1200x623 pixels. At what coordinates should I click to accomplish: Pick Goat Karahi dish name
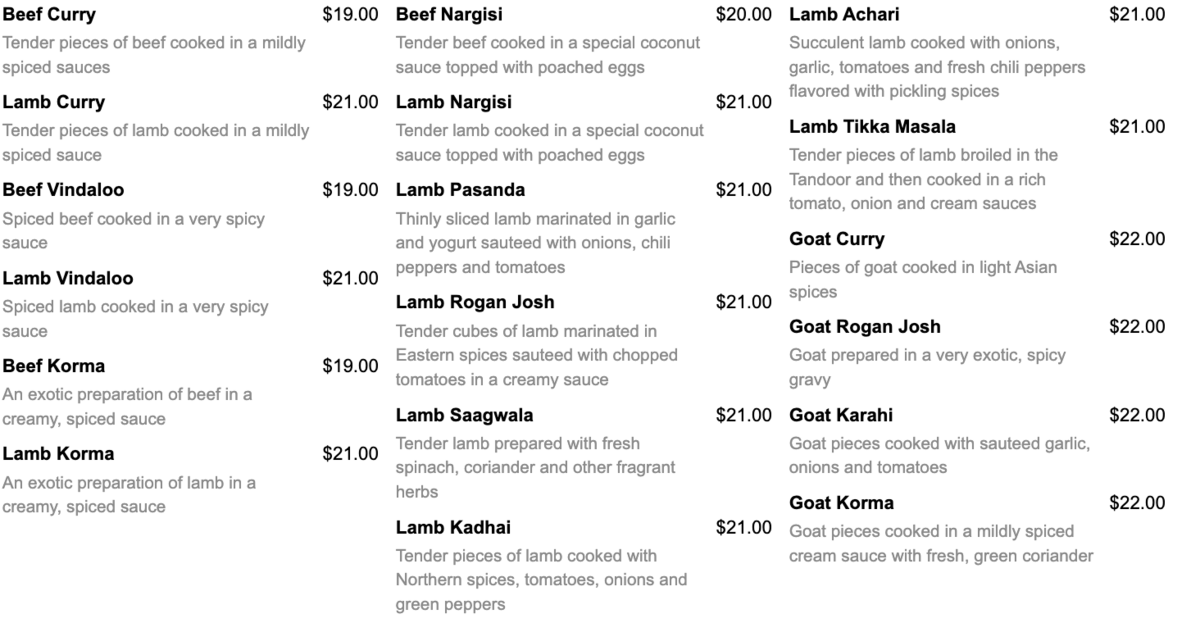[x=841, y=415]
